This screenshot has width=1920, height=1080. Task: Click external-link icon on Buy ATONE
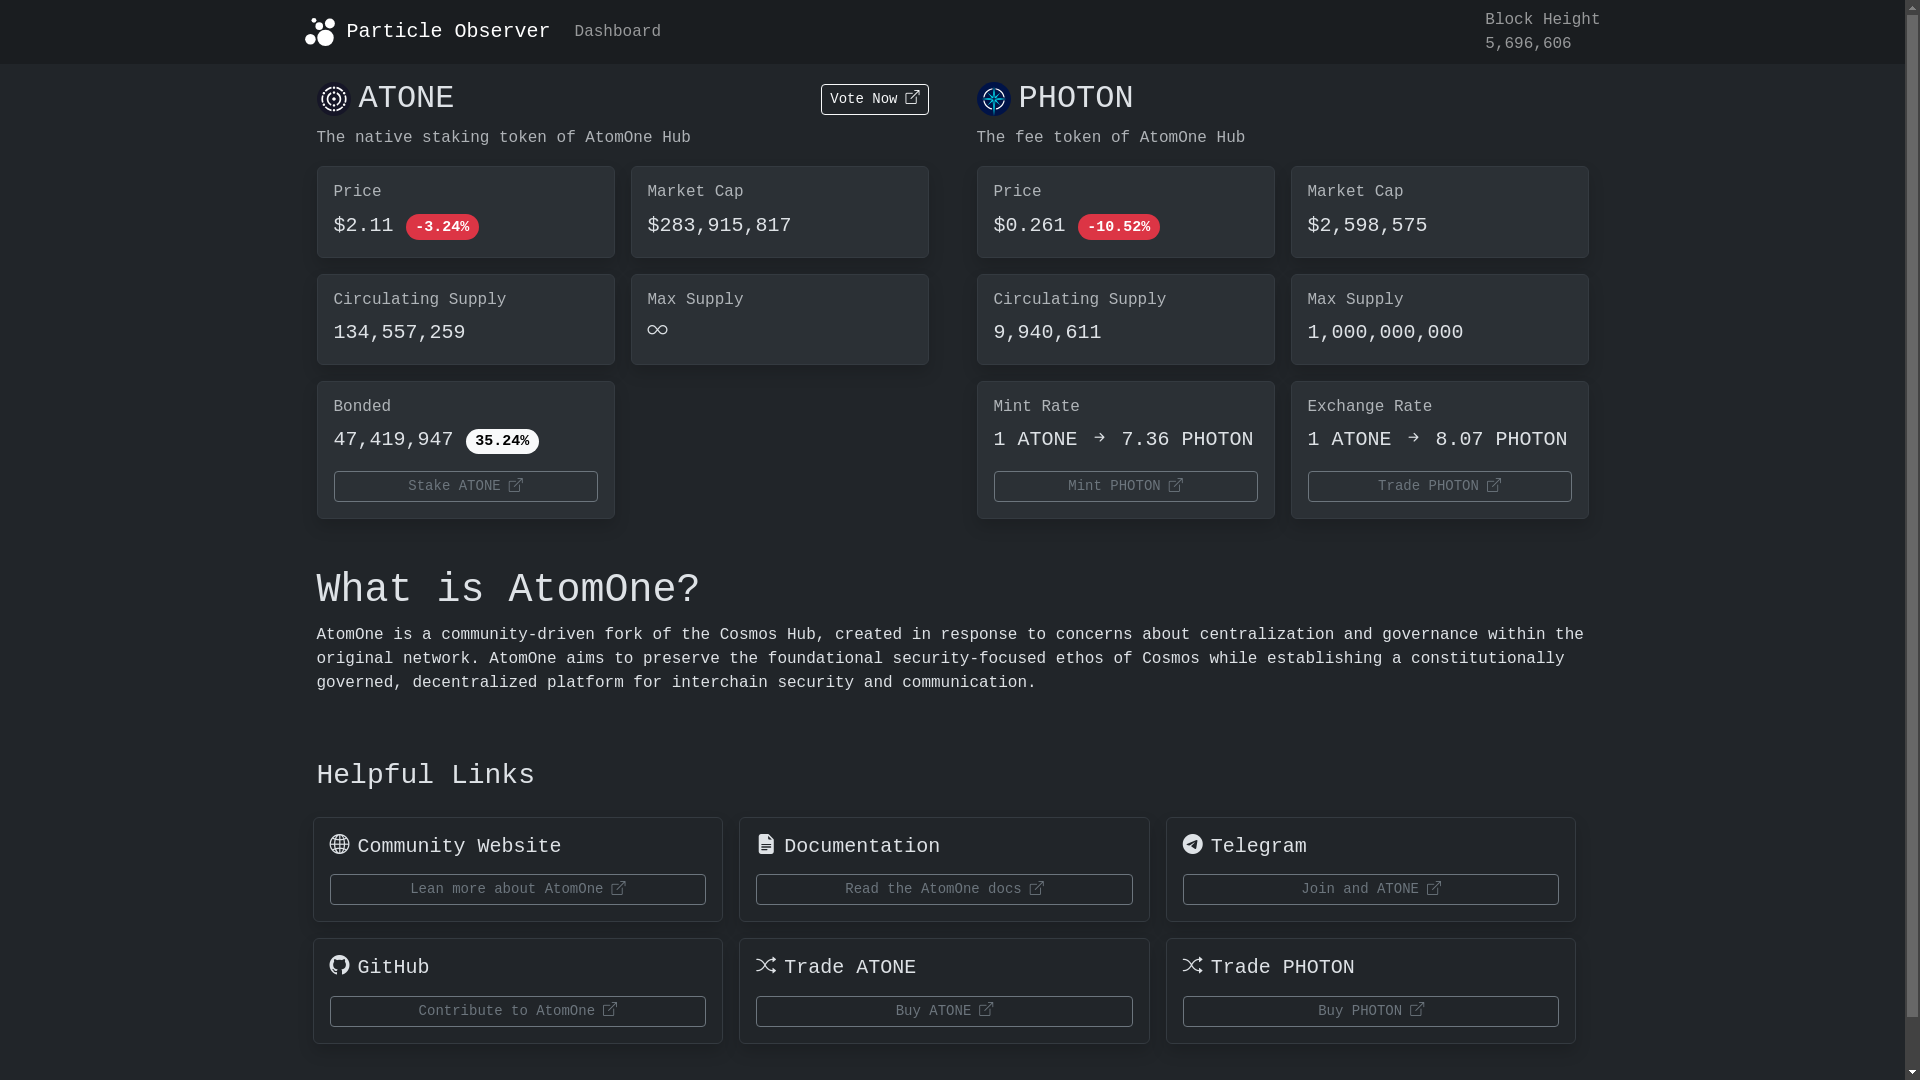pos(986,1010)
